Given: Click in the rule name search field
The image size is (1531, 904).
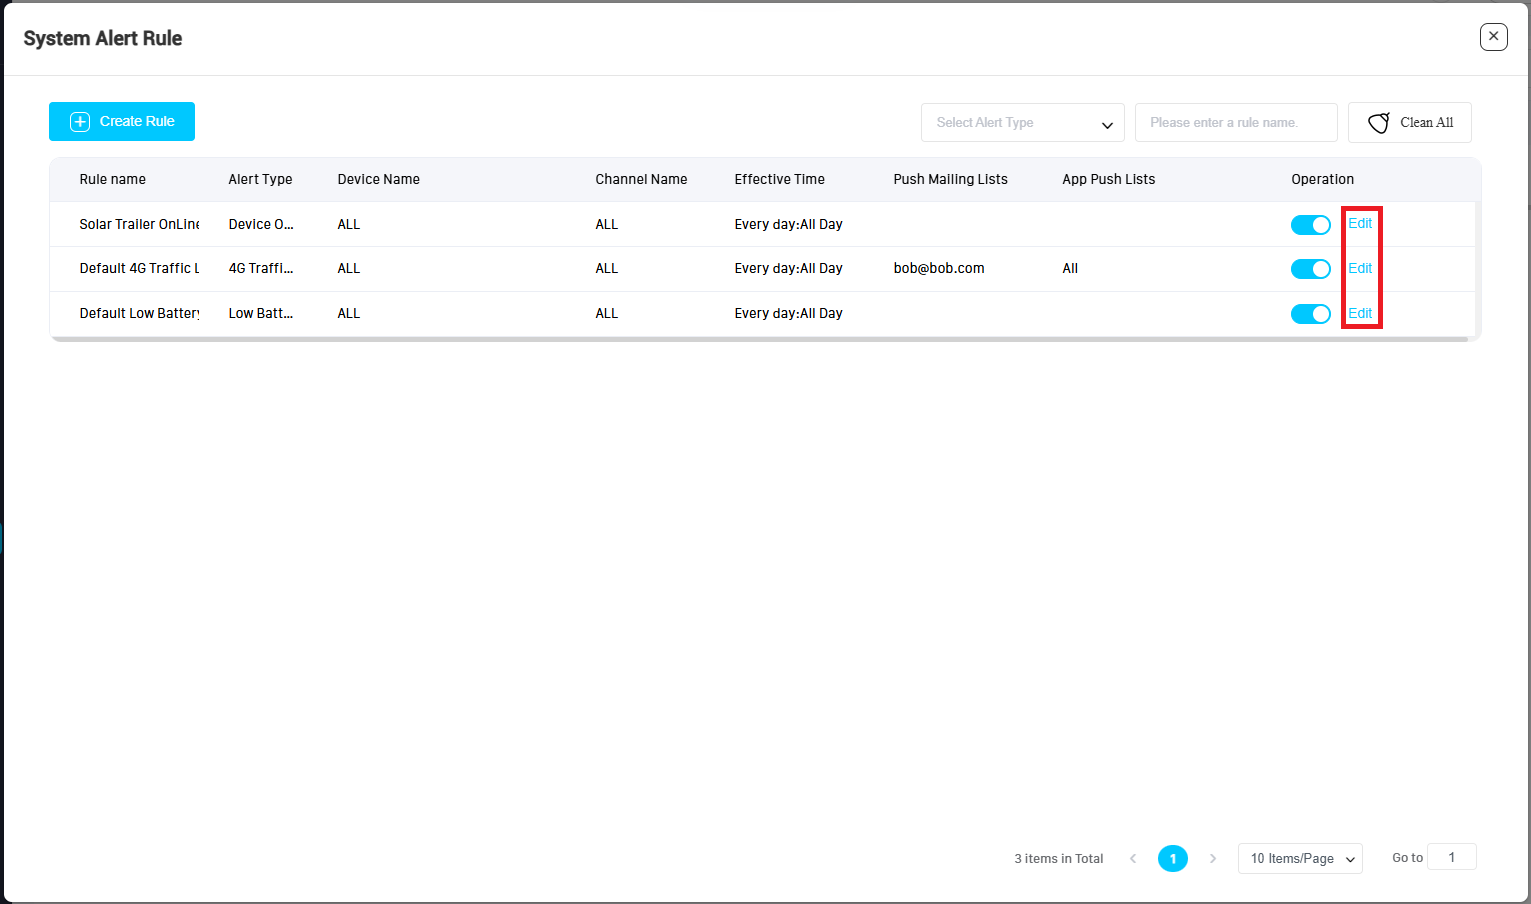Looking at the screenshot, I should click(x=1235, y=123).
